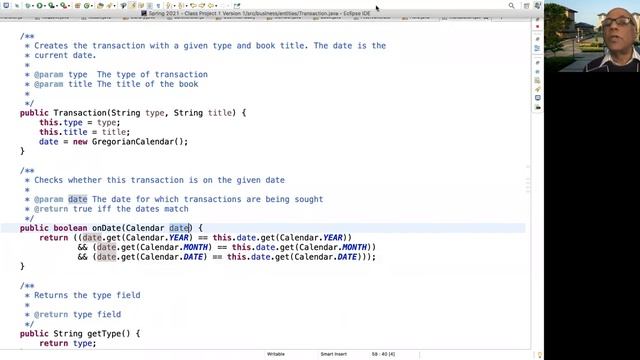The width and height of the screenshot is (640, 360).
Task: Click the 'onDate' method name
Action: (107, 228)
